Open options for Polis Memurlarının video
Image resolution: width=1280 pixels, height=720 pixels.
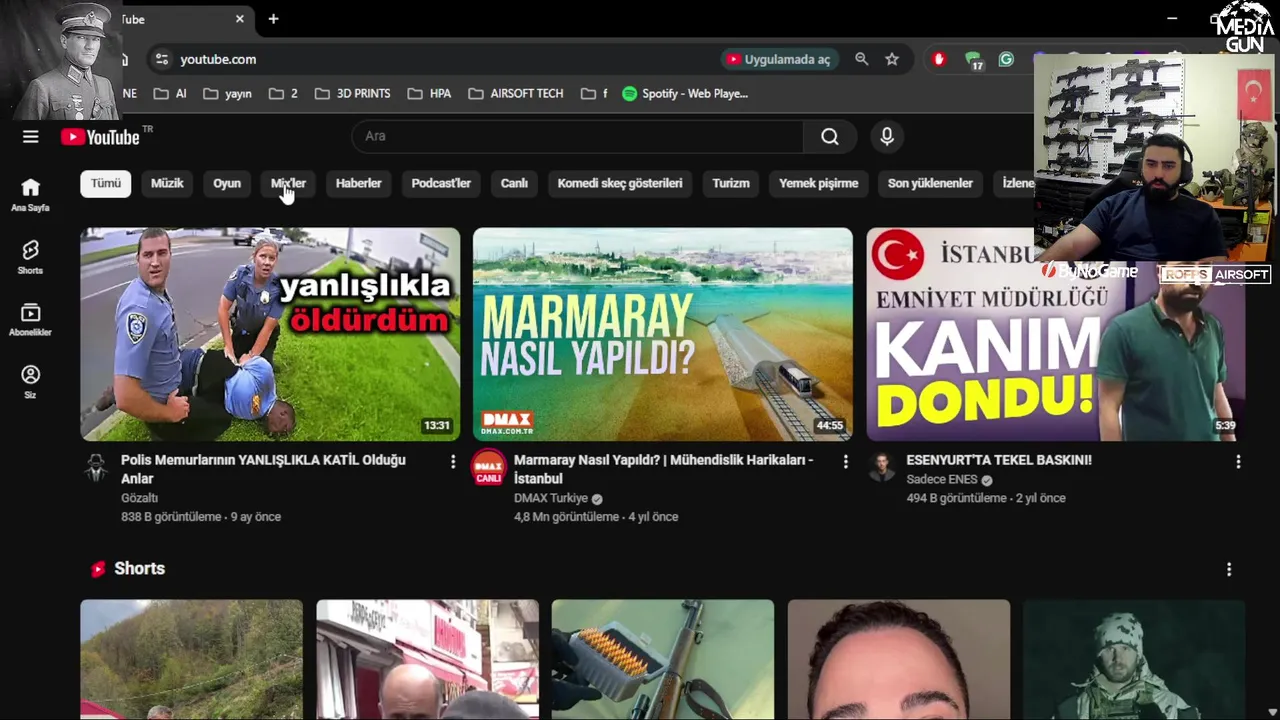pyautogui.click(x=452, y=461)
